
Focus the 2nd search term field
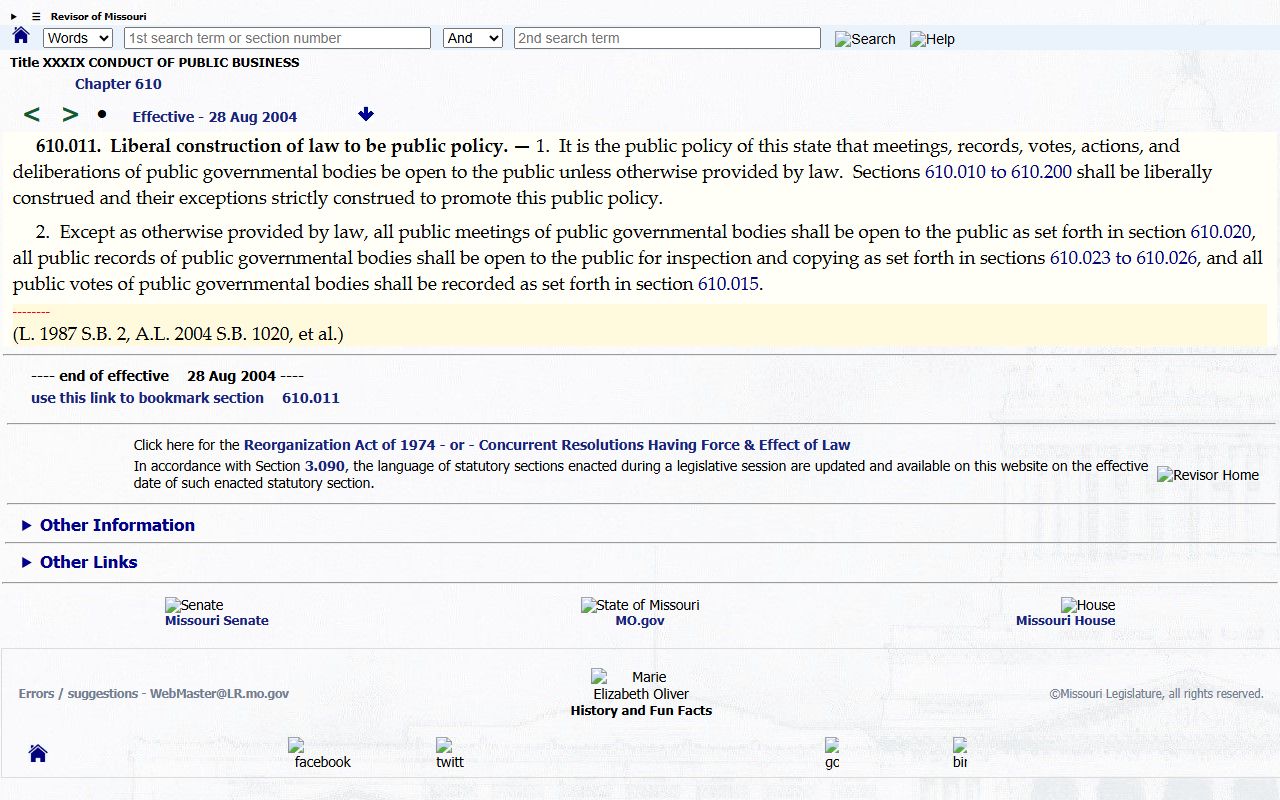click(667, 38)
